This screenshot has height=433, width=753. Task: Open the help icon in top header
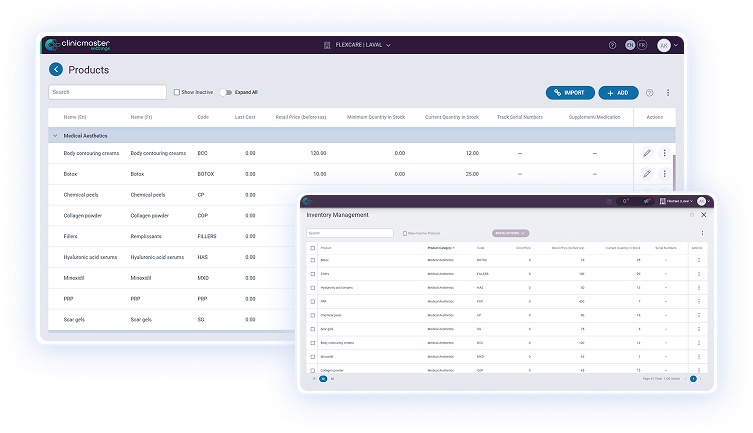pyautogui.click(x=613, y=45)
